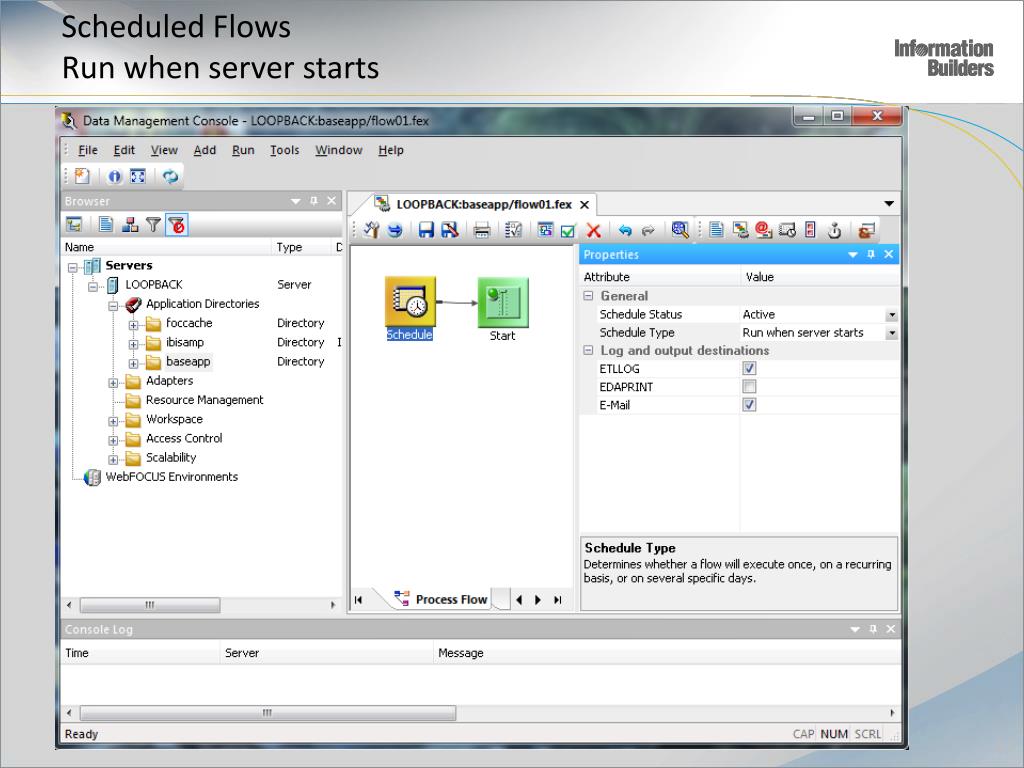Screen dimensions: 1024x768
Task: Click the tools icon at flow toolbar start
Action: point(372,230)
